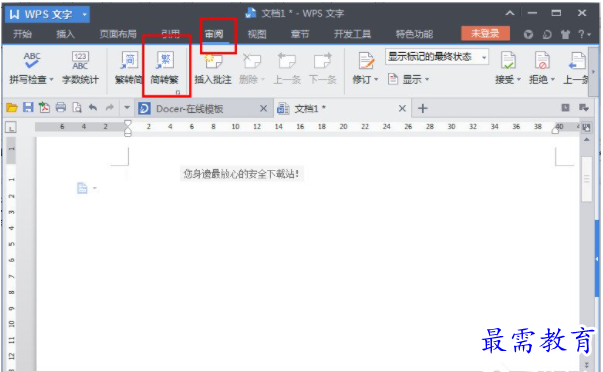The height and width of the screenshot is (372, 603).
Task: Expand the 接受 dropdown arrow
Action: pyautogui.click(x=519, y=80)
